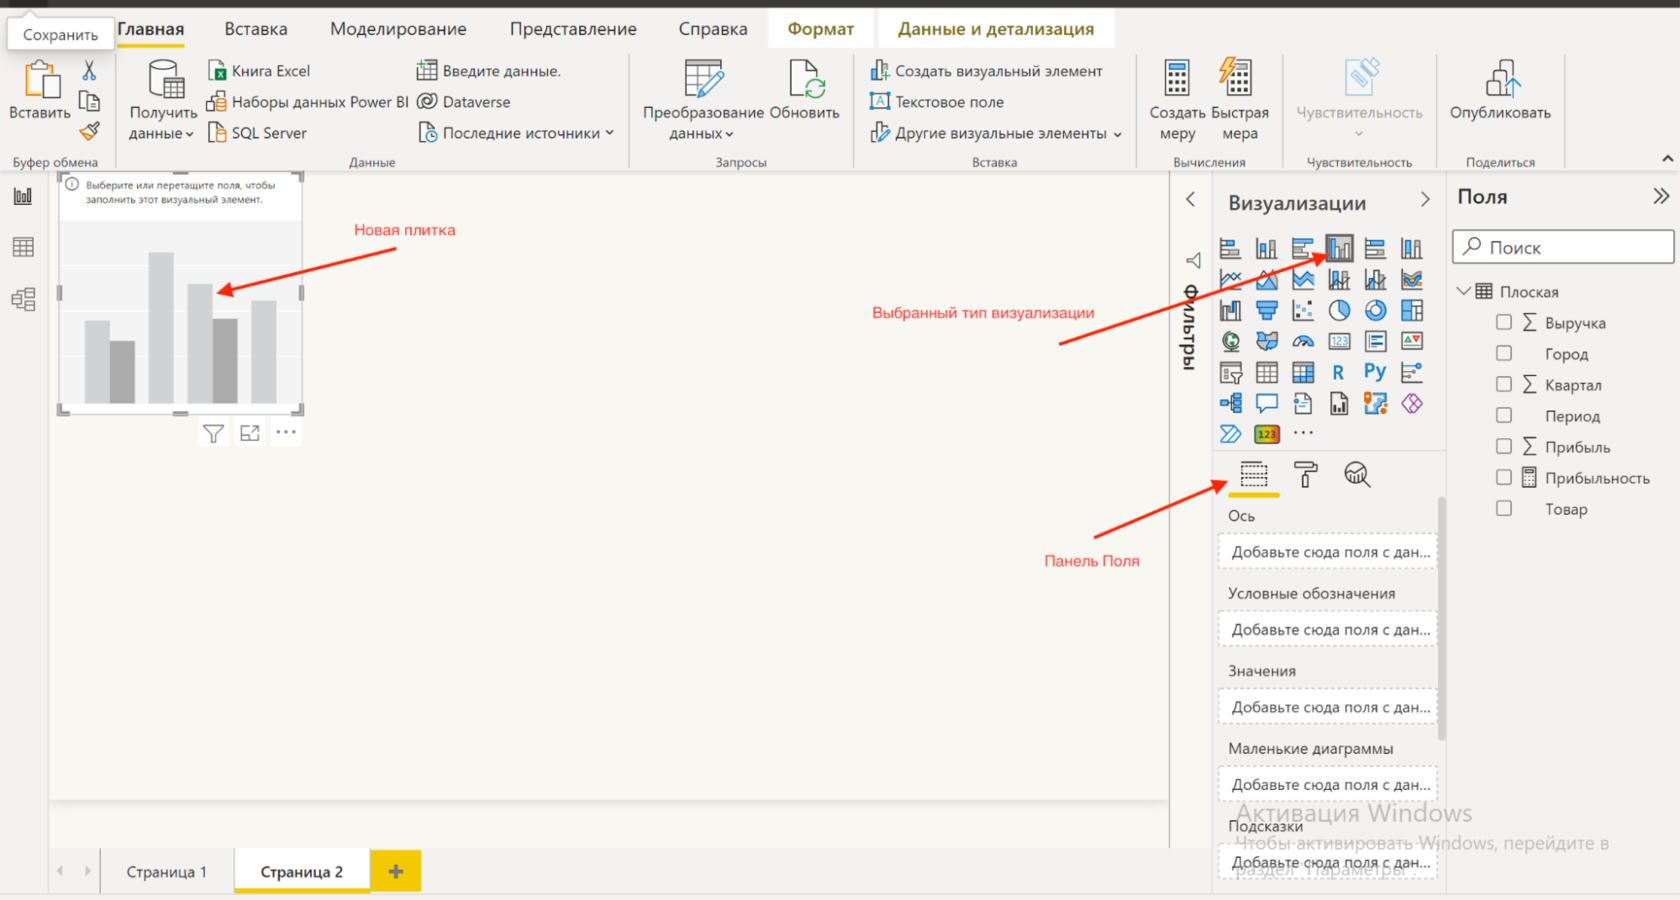The height and width of the screenshot is (900, 1680).
Task: Choose the globe map visualization
Action: 1230,341
